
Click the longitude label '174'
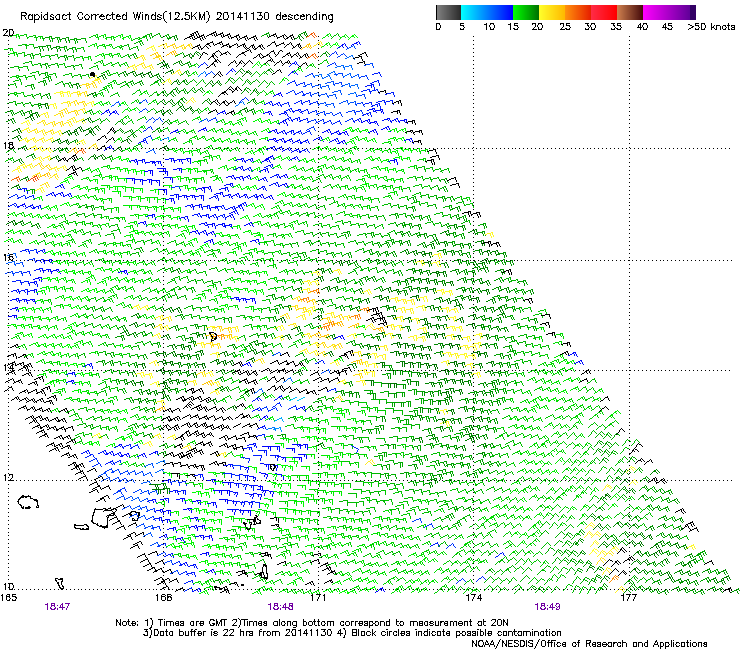(473, 598)
